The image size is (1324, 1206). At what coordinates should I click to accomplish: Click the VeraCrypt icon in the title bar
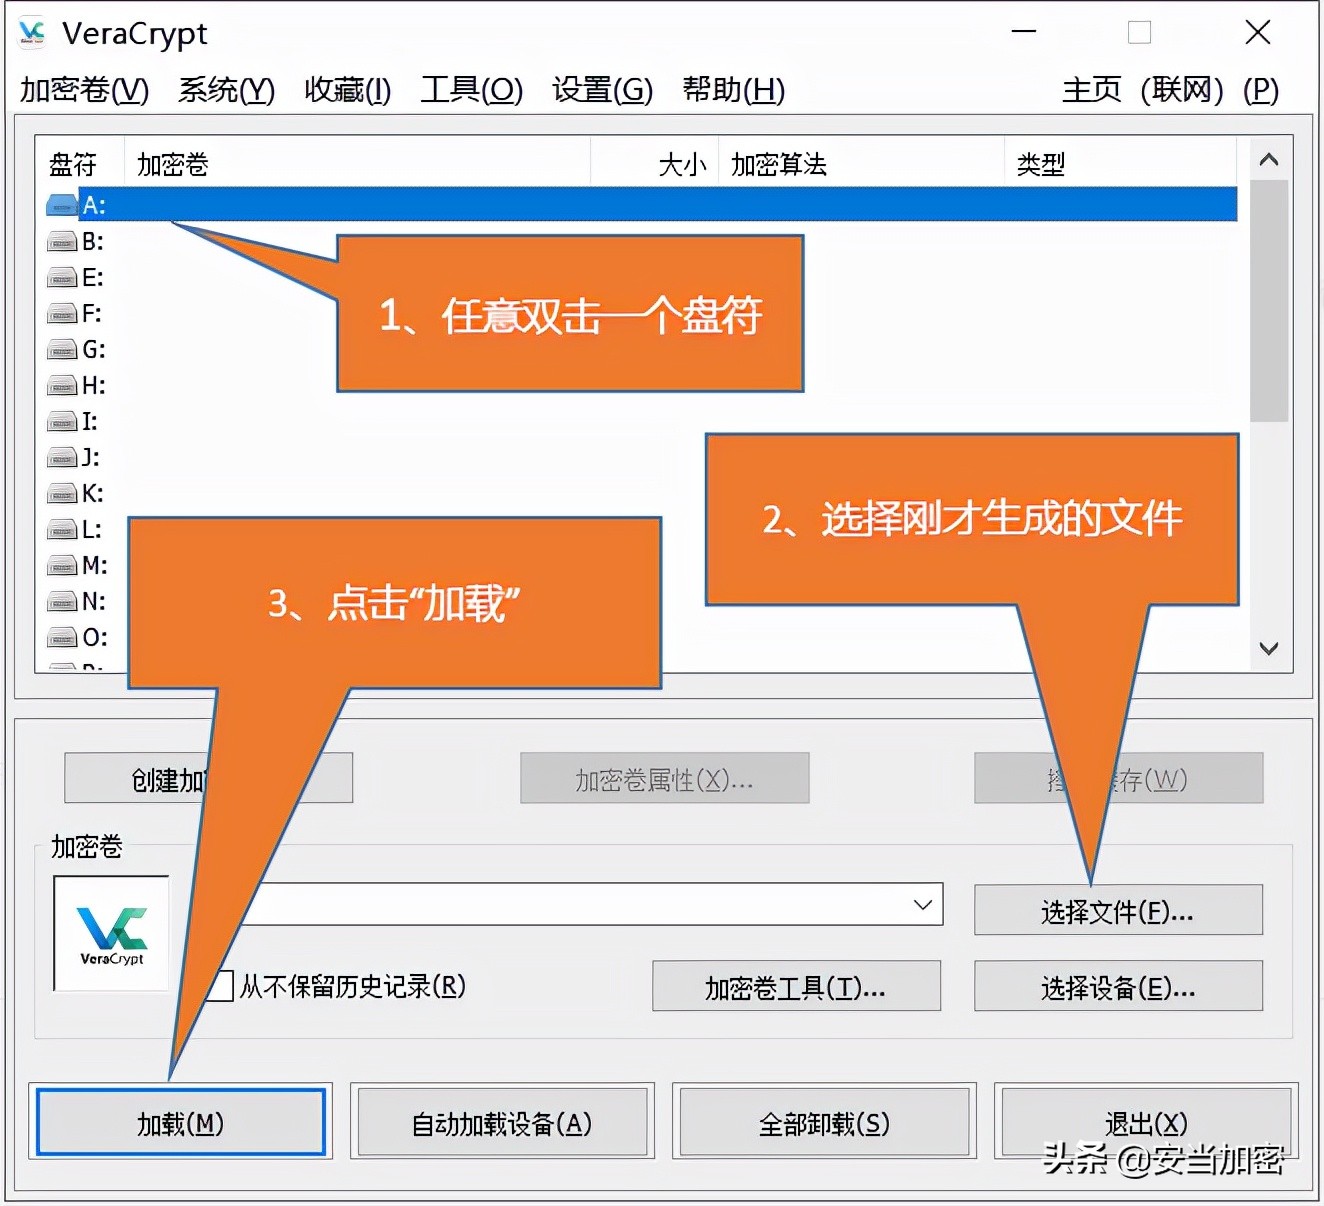(32, 32)
